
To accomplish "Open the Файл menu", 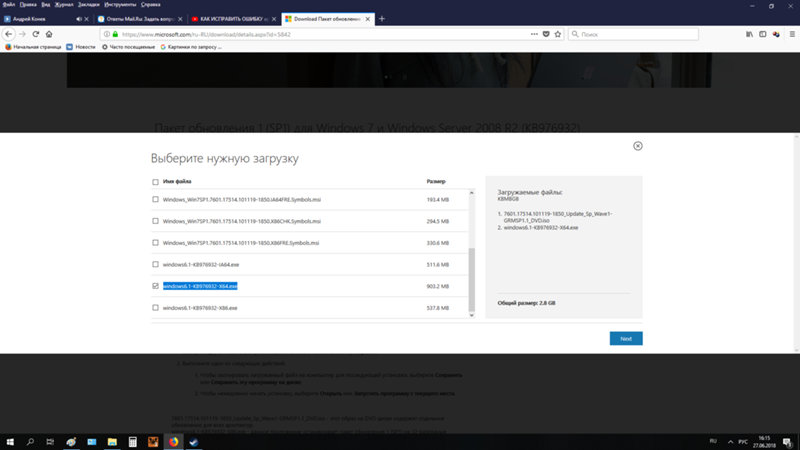I will (9, 5).
